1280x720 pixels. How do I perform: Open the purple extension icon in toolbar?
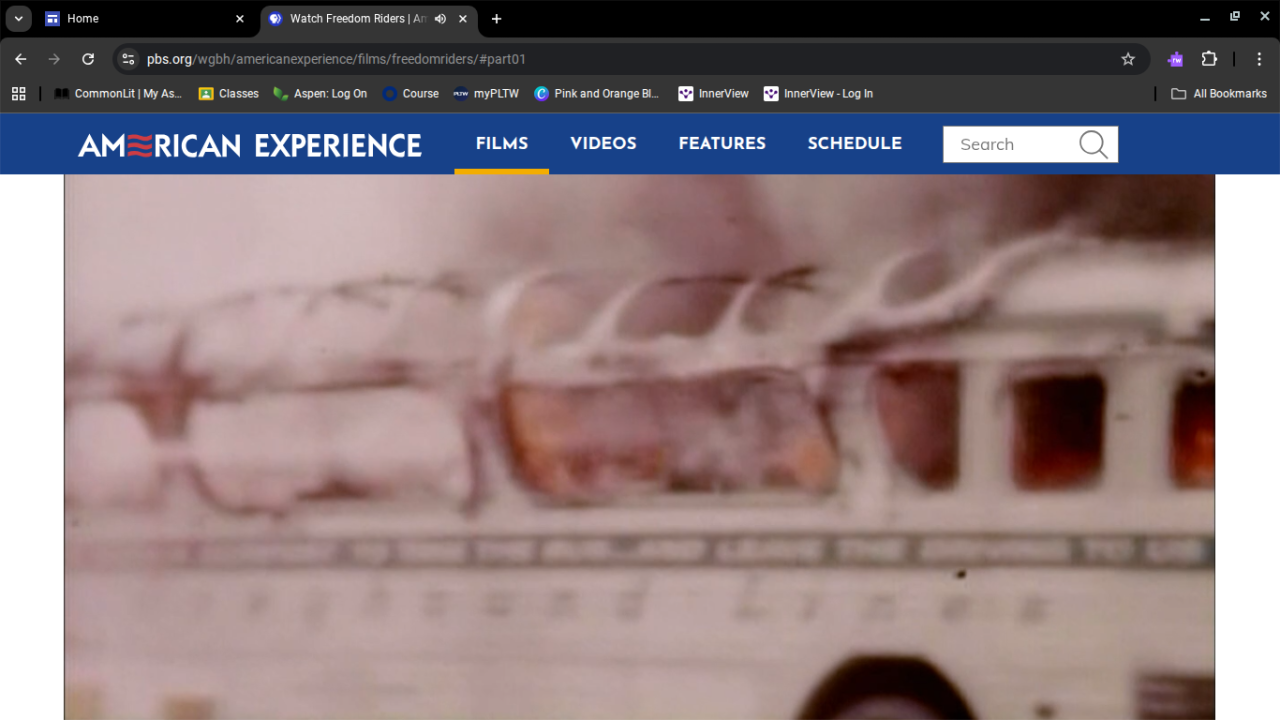1176,59
